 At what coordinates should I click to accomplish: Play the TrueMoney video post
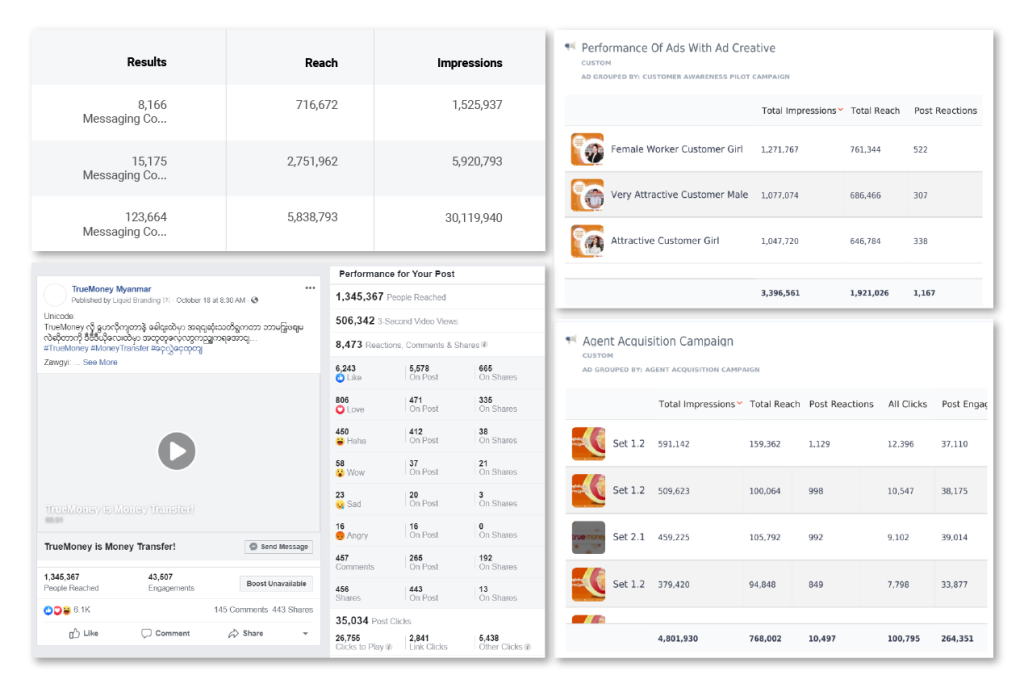point(176,451)
